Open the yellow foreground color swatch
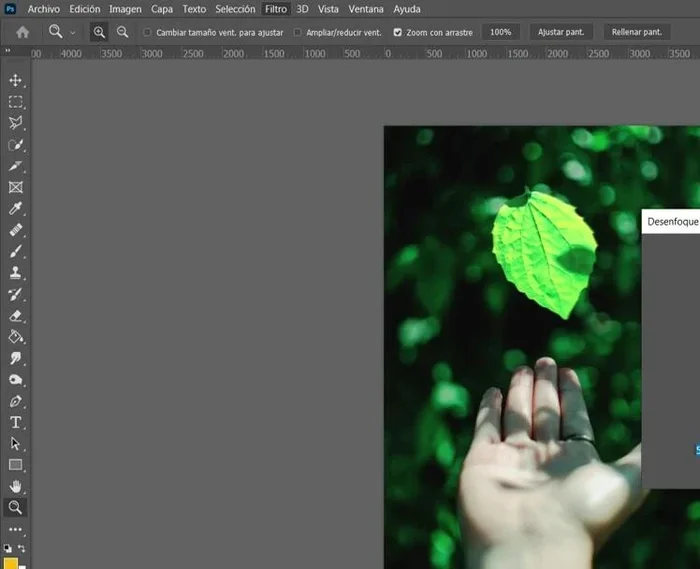 point(11,563)
